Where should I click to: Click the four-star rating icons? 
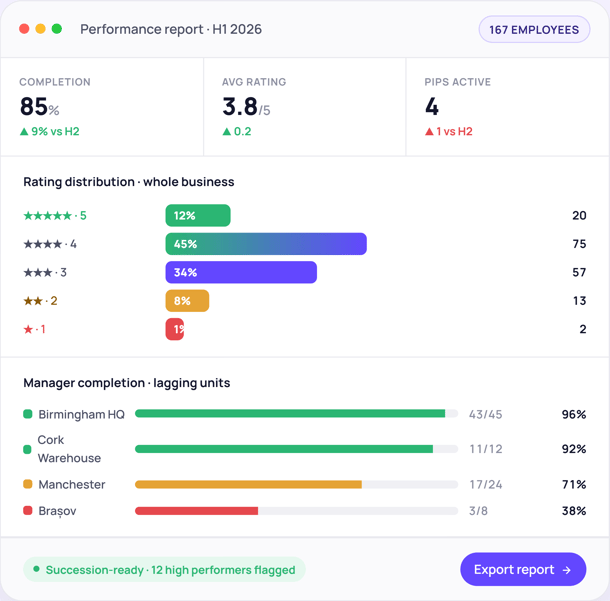tap(43, 244)
